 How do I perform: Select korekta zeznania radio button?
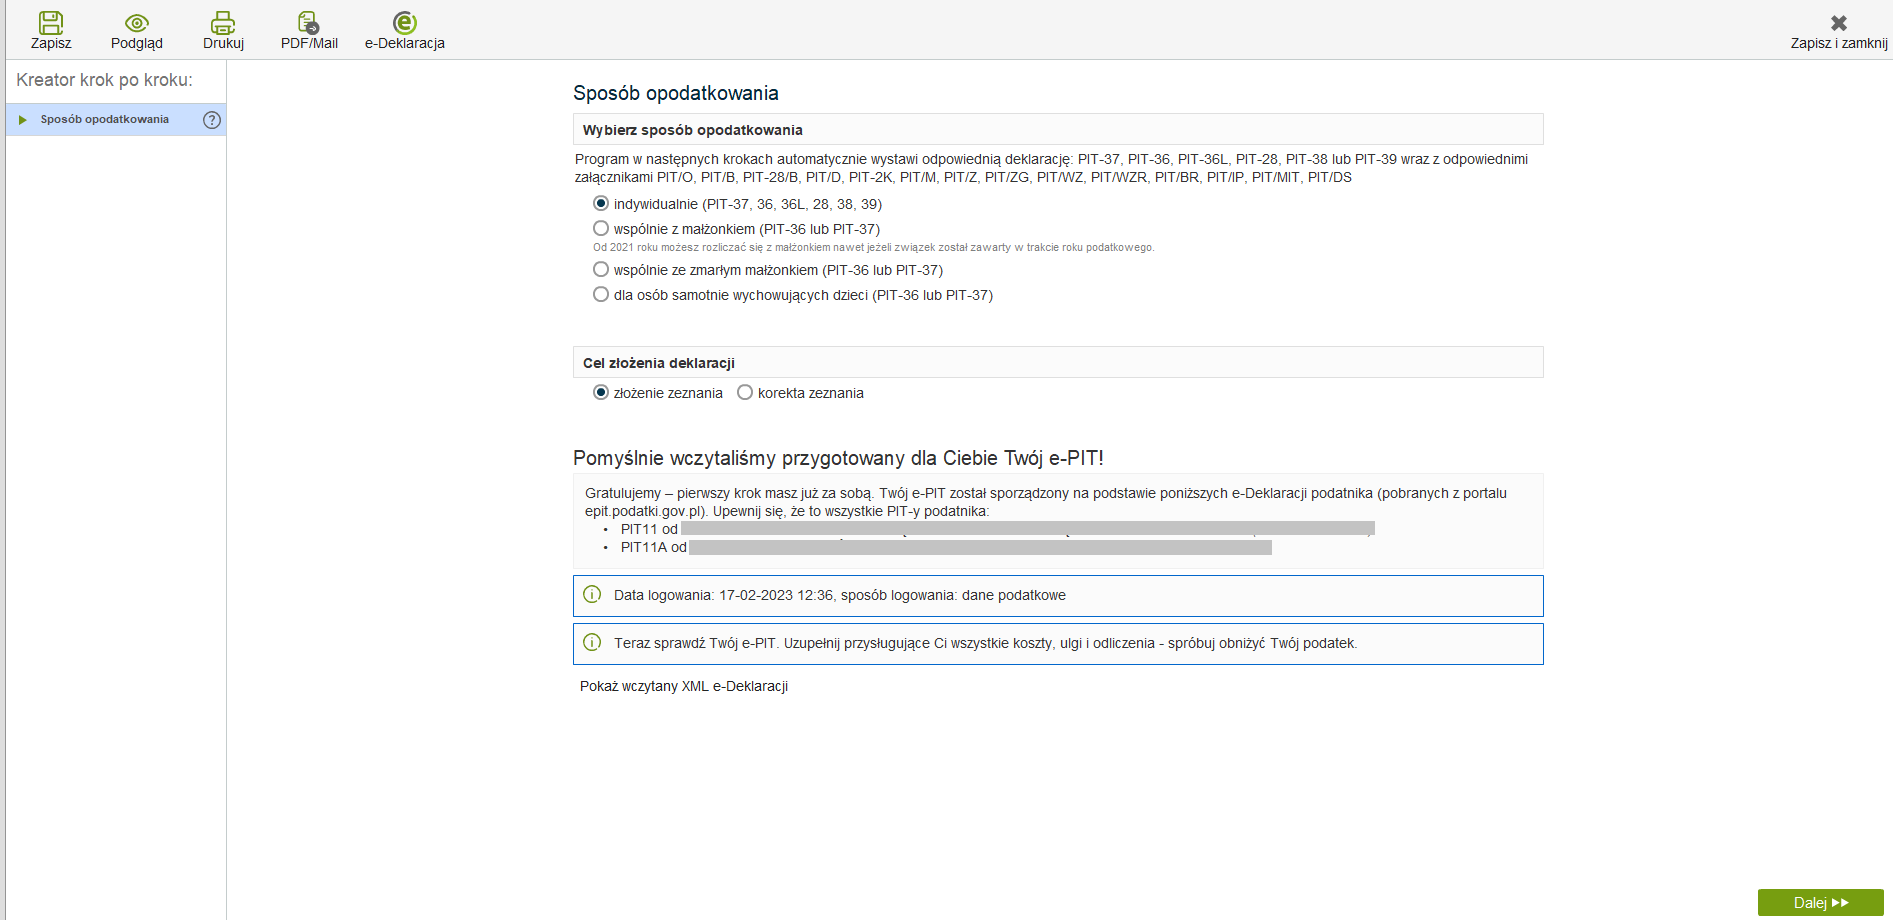point(745,393)
